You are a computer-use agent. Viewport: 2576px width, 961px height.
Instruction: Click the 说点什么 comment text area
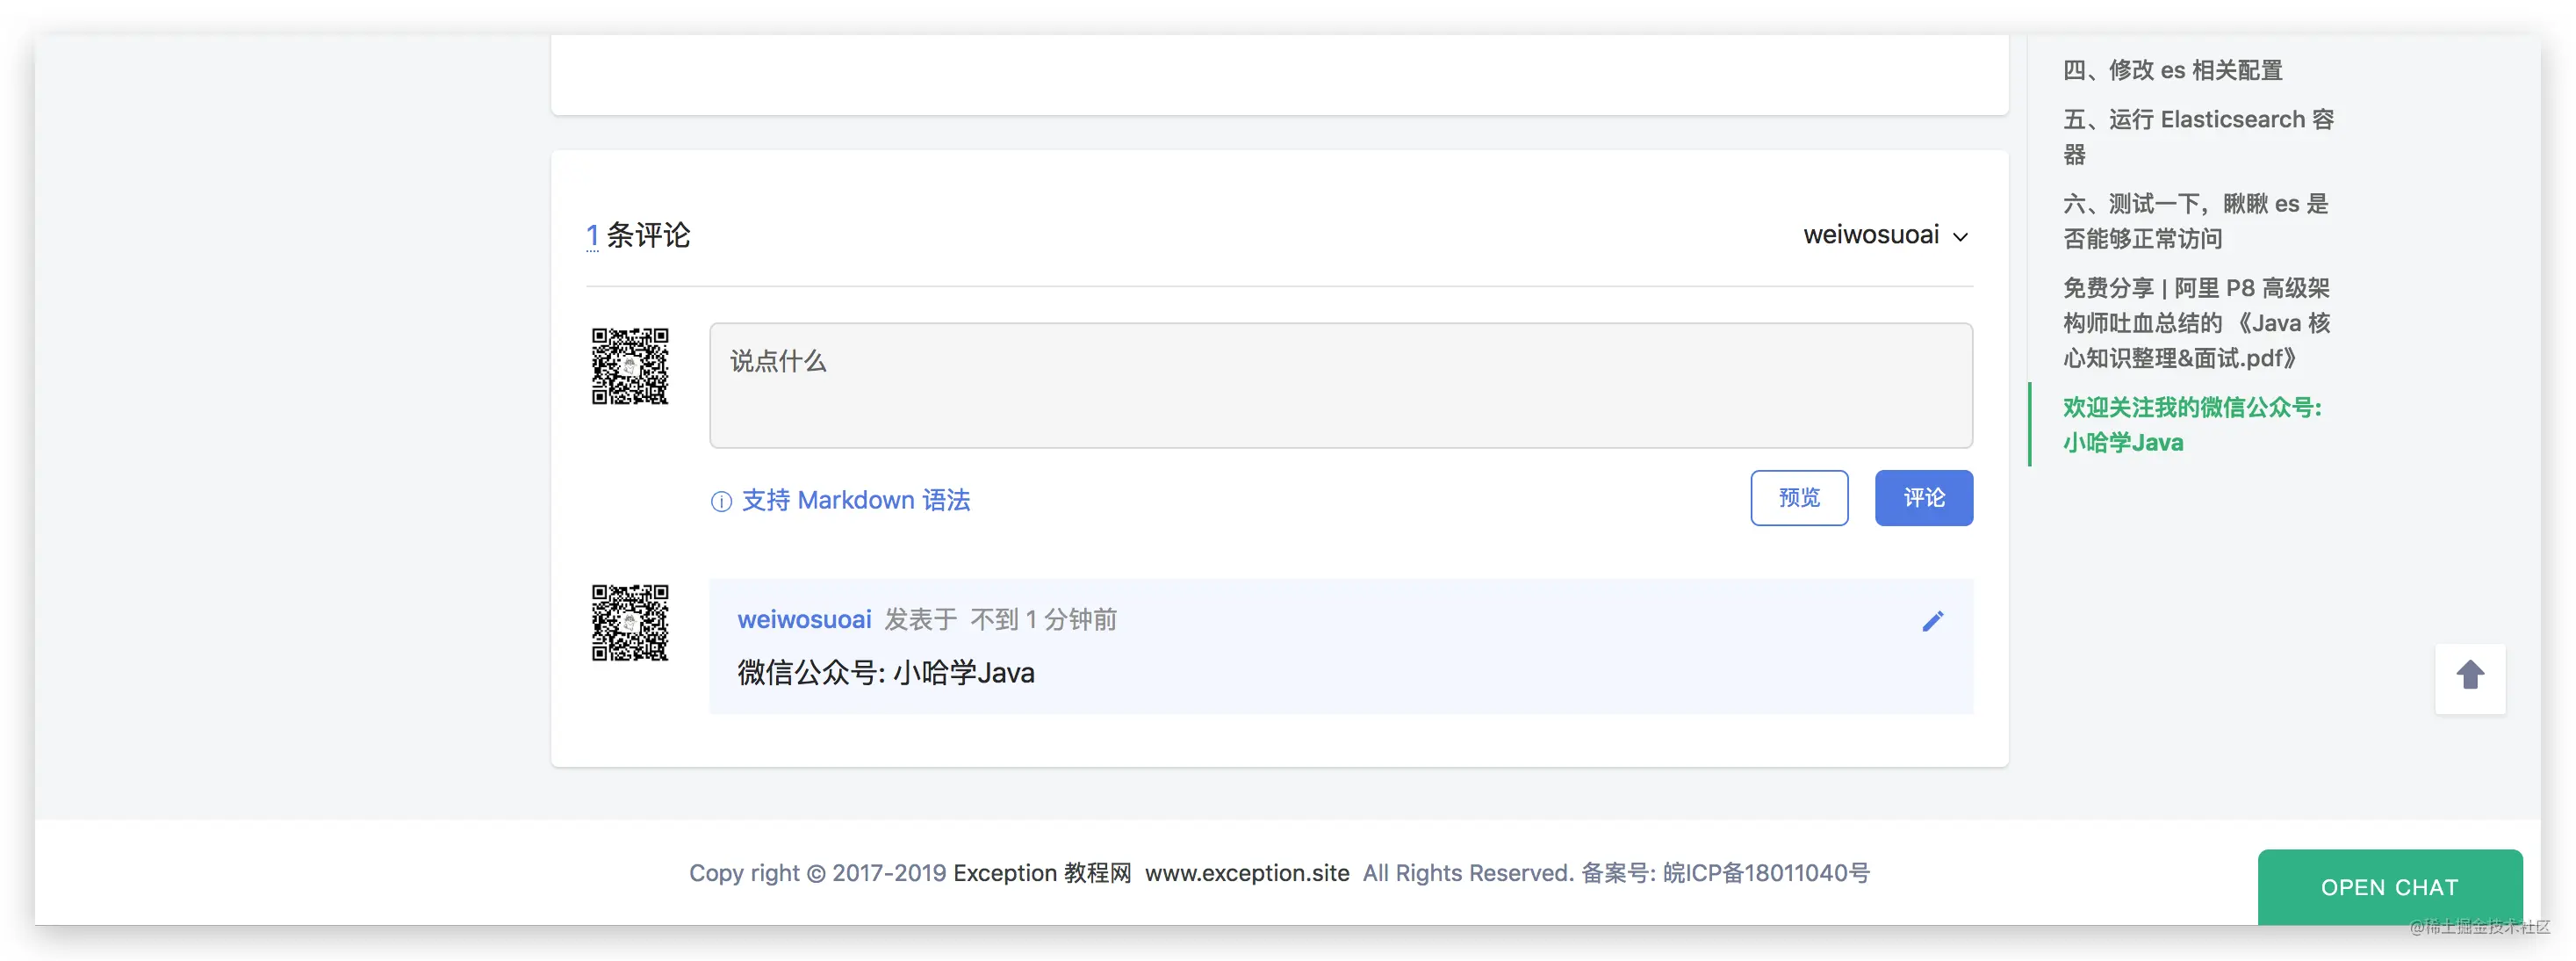tap(1340, 385)
